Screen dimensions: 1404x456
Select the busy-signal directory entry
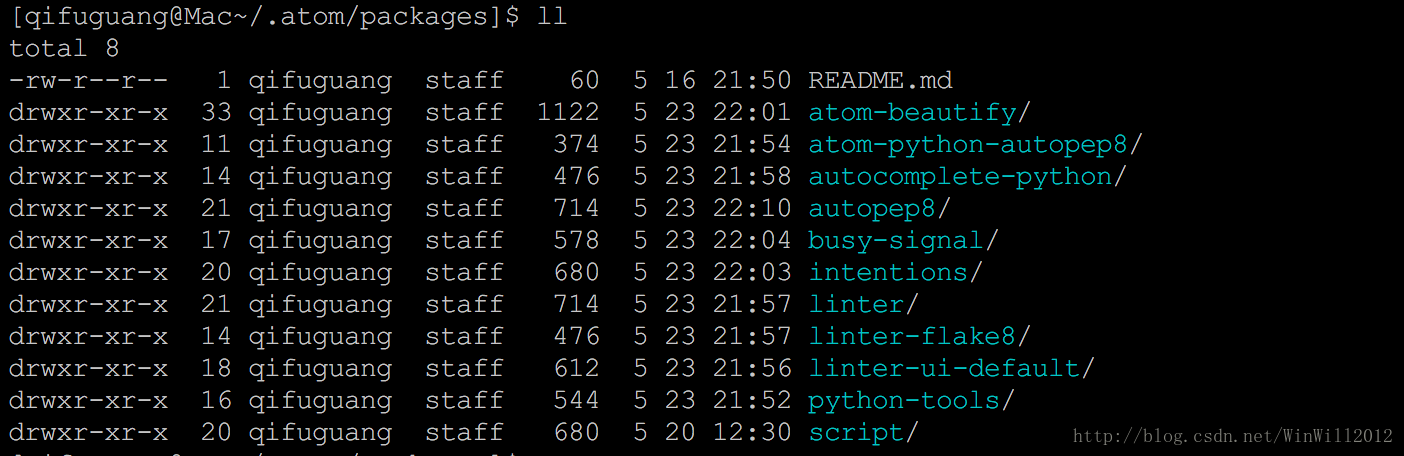pos(896,240)
